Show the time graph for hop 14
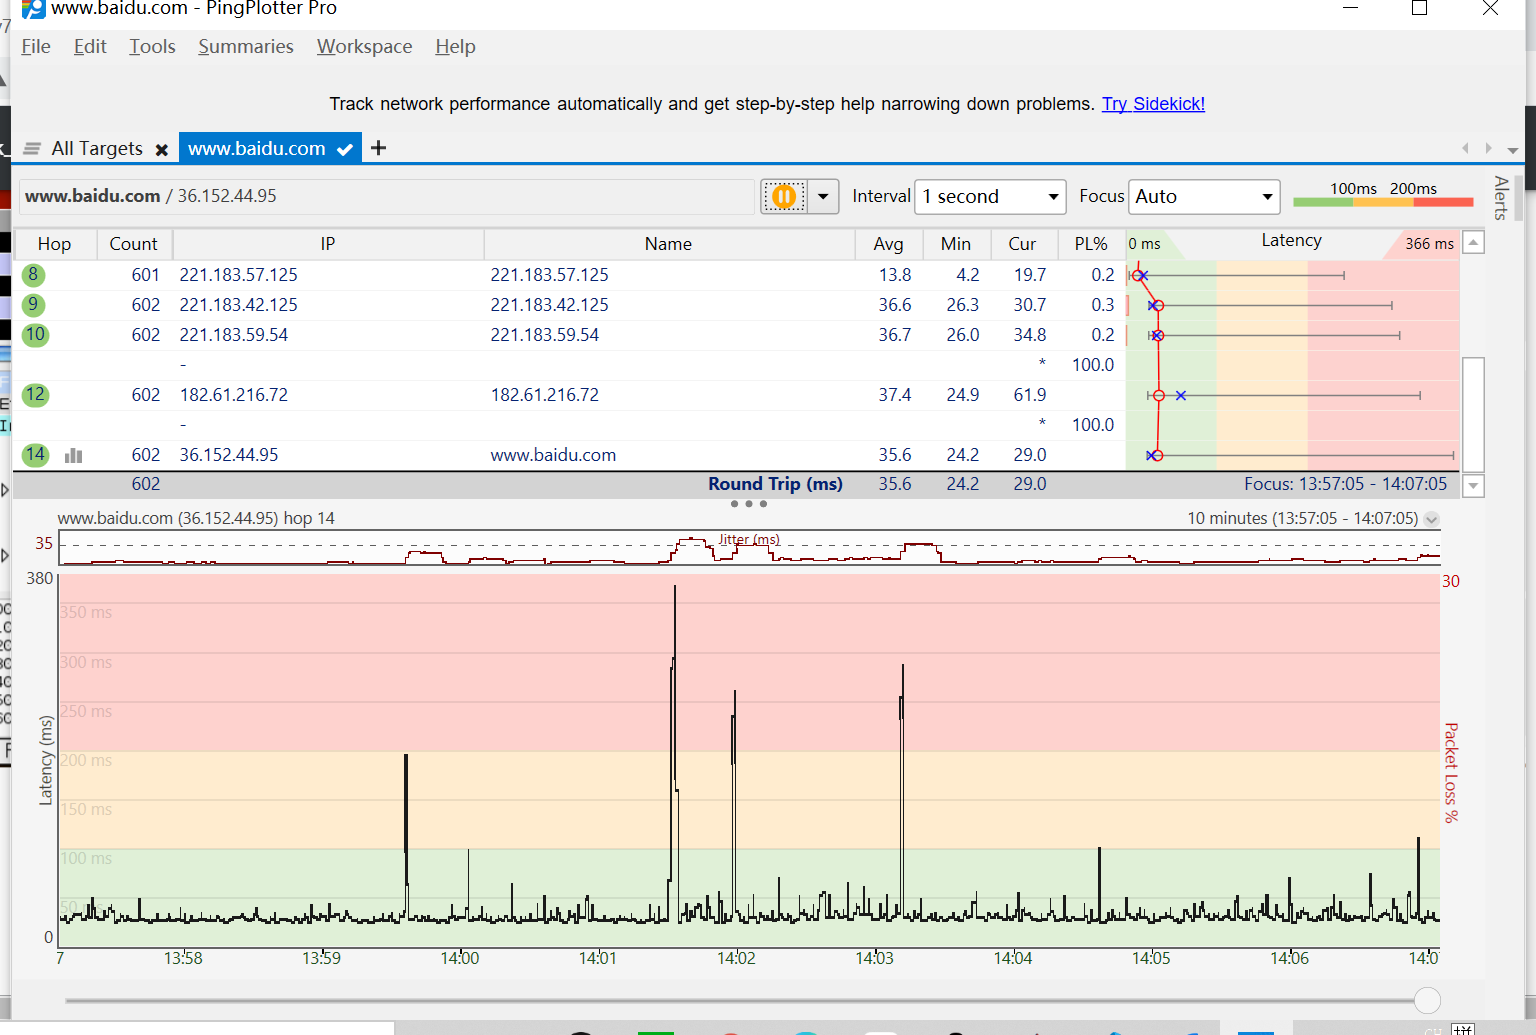 pos(73,455)
